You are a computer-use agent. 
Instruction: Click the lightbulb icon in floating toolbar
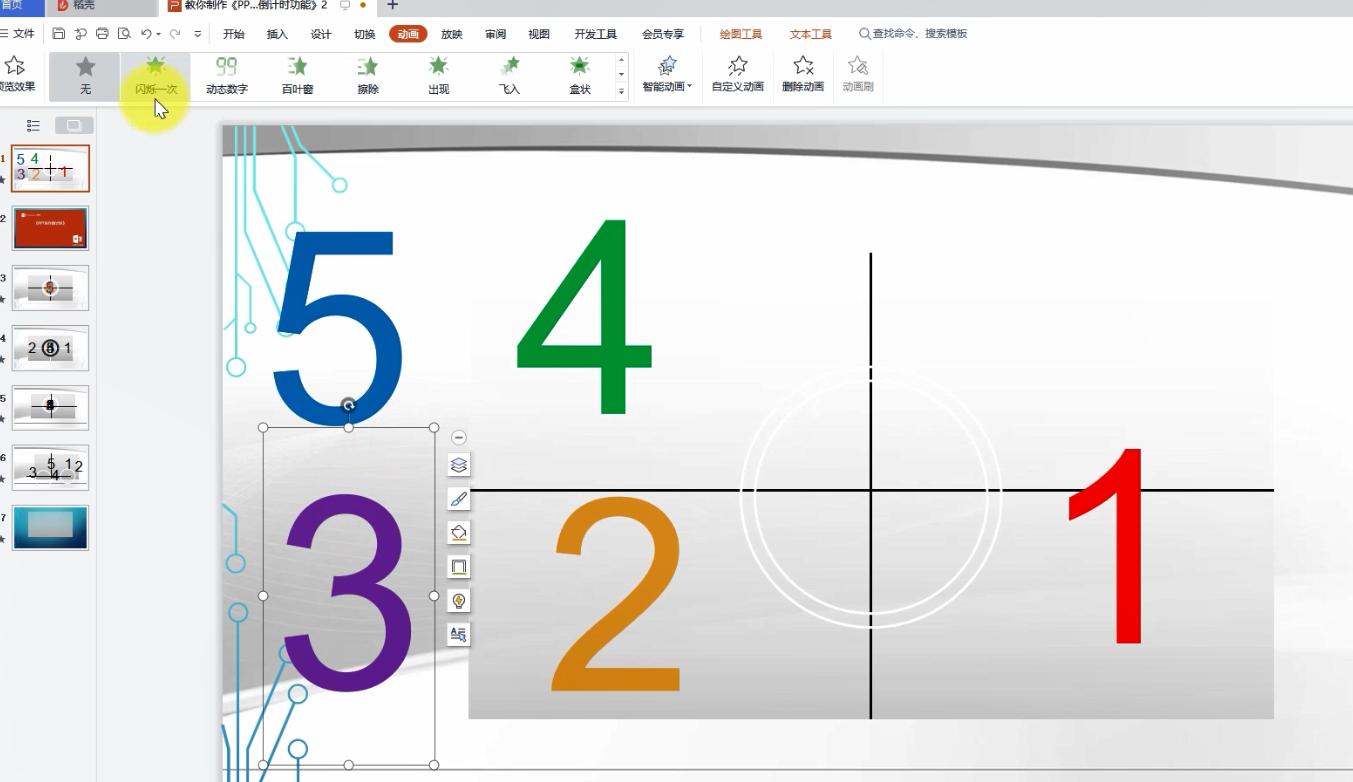tap(459, 601)
